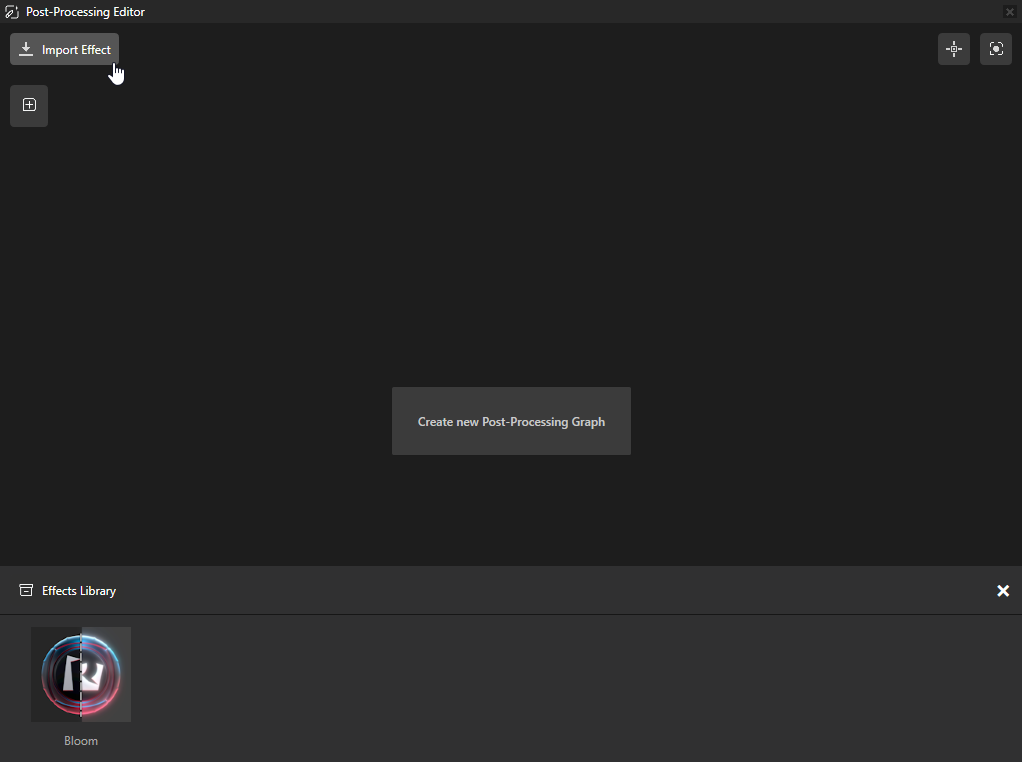Image resolution: width=1022 pixels, height=762 pixels.
Task: Close the Effects Library panel
Action: [1003, 590]
